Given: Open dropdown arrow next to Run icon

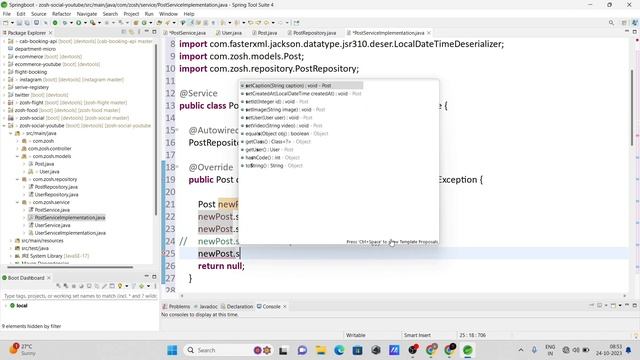Looking at the screenshot, I should tap(85, 23).
